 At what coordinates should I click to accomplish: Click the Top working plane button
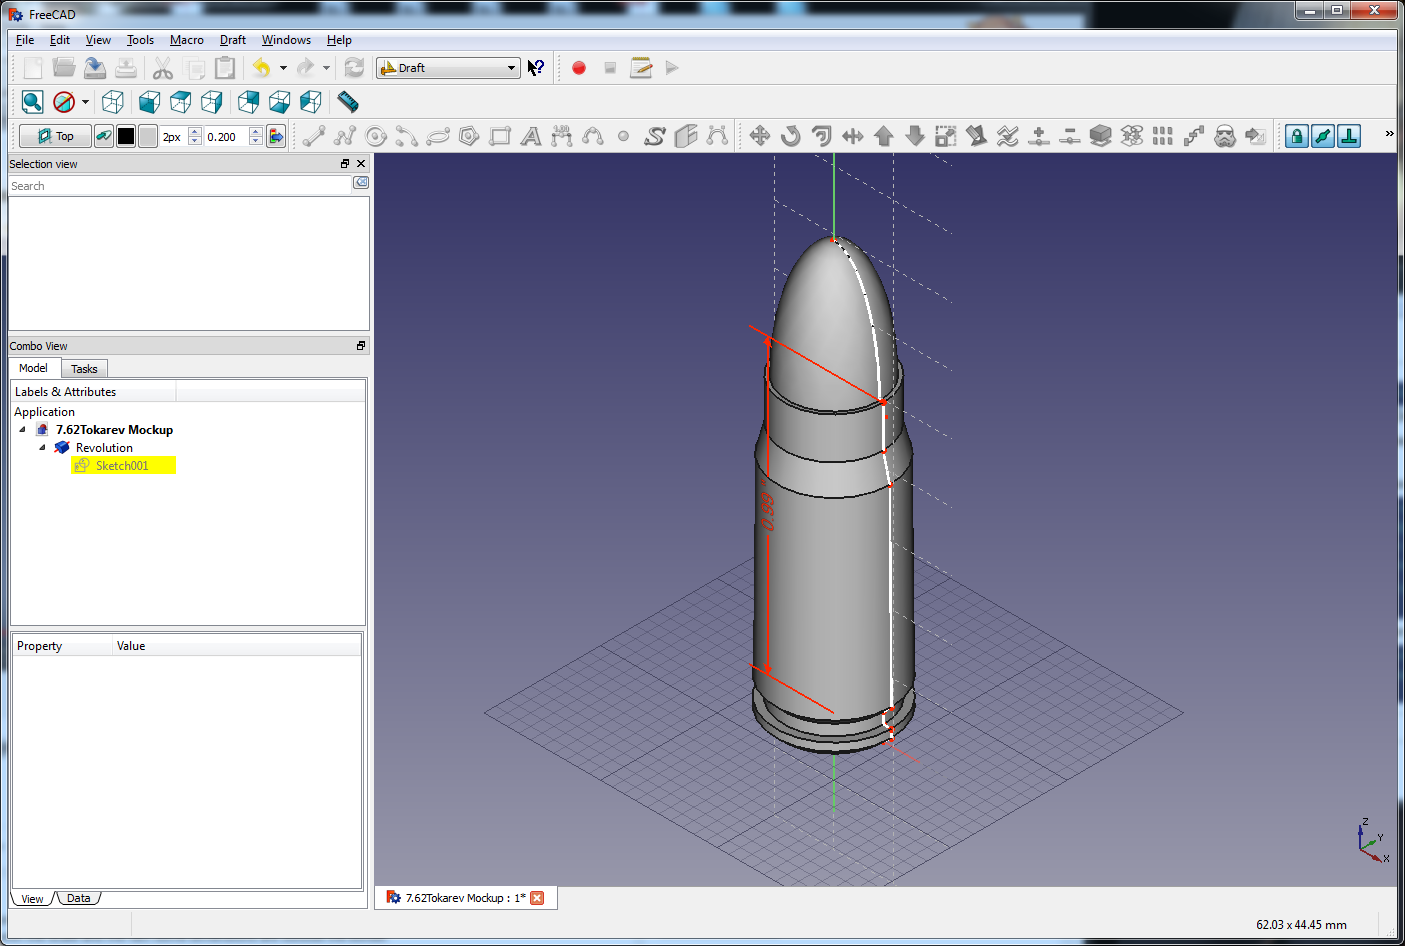pyautogui.click(x=55, y=136)
